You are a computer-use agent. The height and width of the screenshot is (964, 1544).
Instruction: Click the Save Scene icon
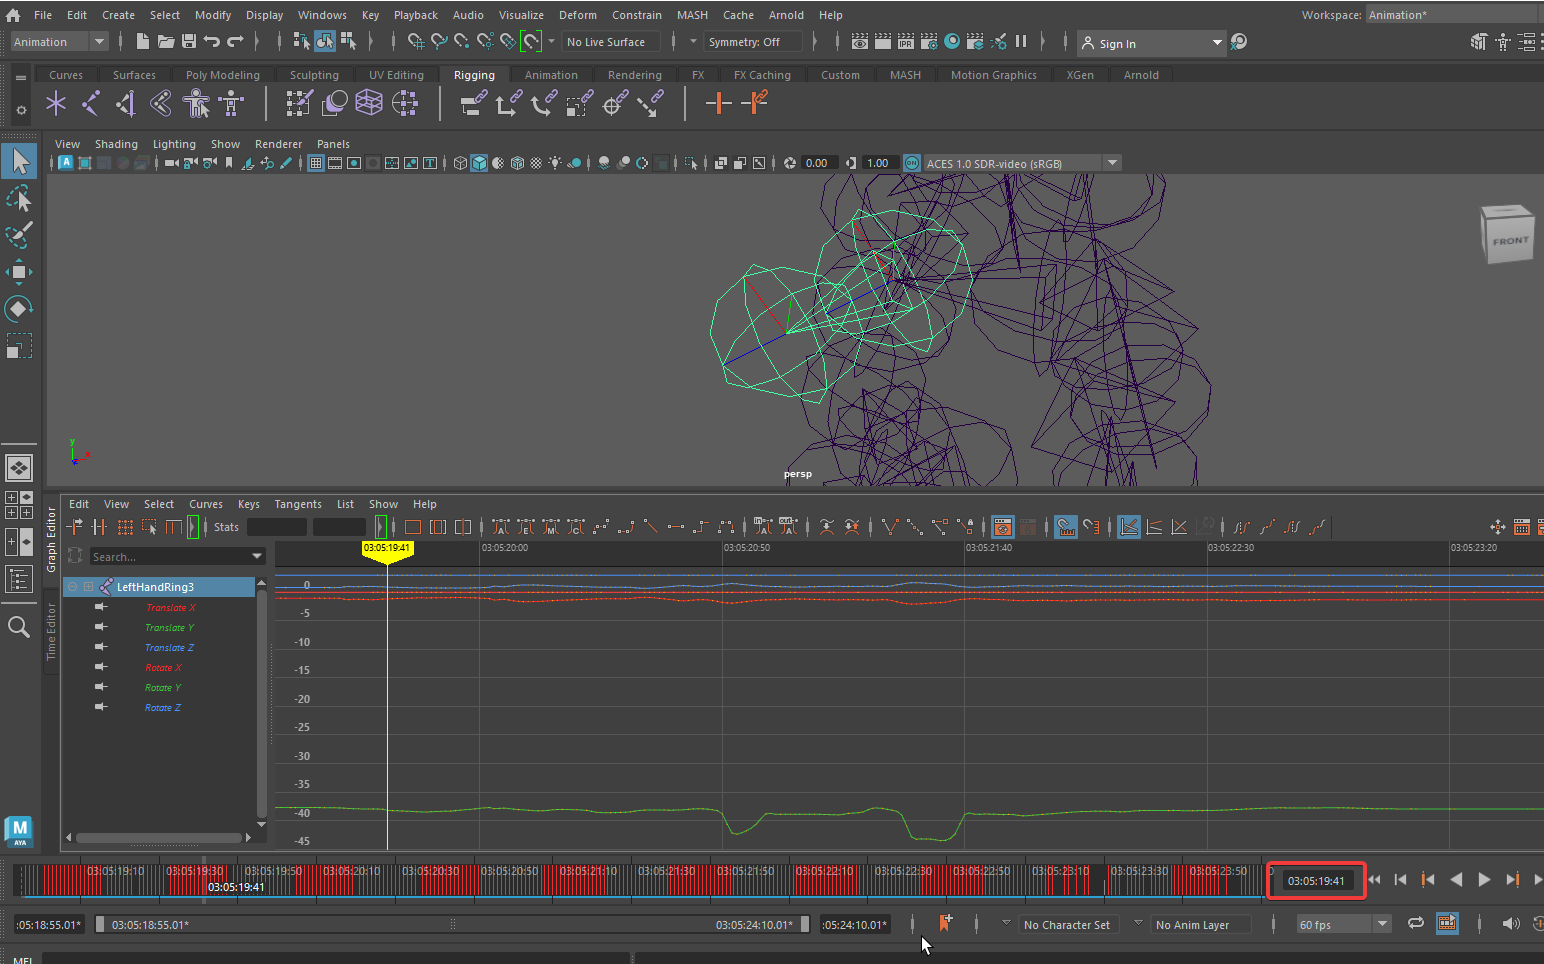(x=188, y=42)
